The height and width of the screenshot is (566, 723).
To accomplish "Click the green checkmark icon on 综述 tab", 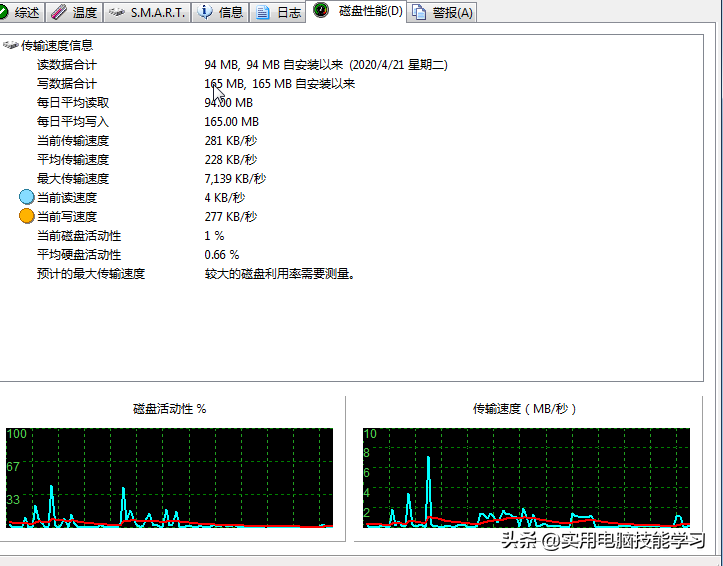I will point(4,12).
